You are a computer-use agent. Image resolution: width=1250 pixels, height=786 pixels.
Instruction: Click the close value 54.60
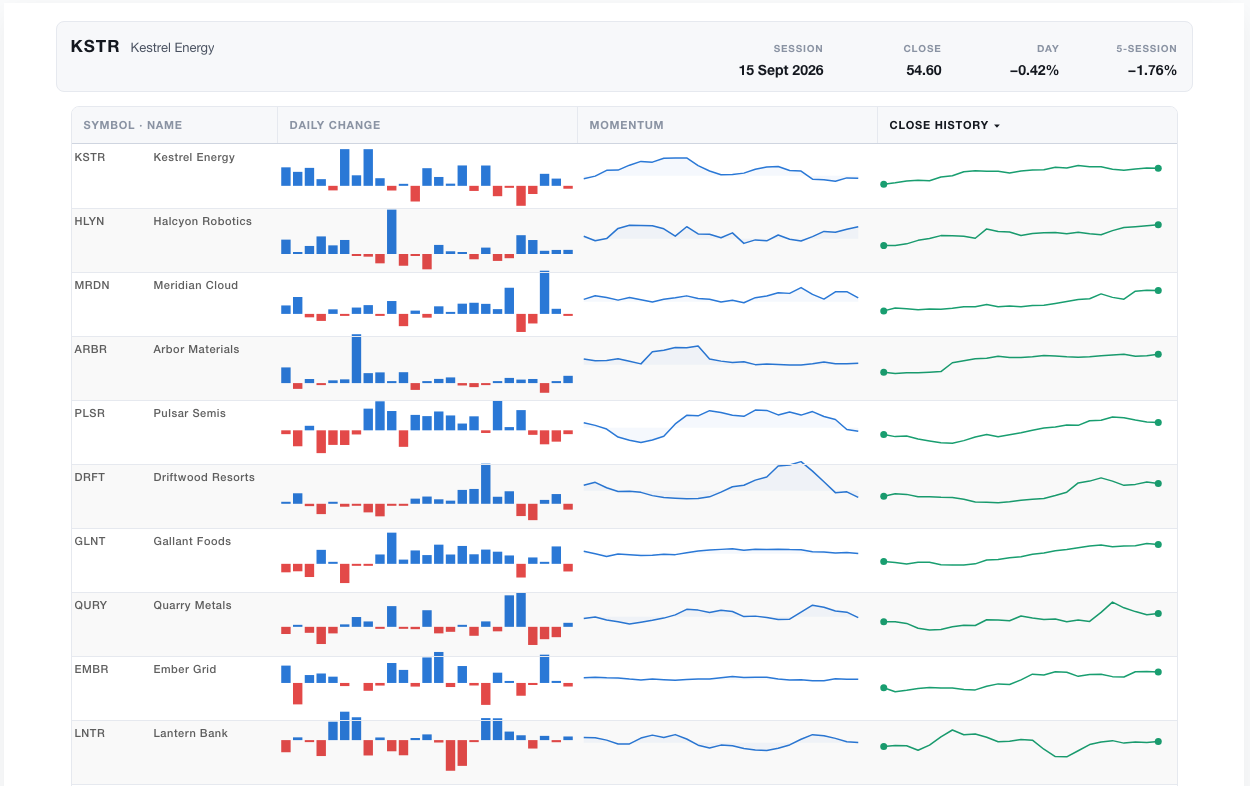924,70
